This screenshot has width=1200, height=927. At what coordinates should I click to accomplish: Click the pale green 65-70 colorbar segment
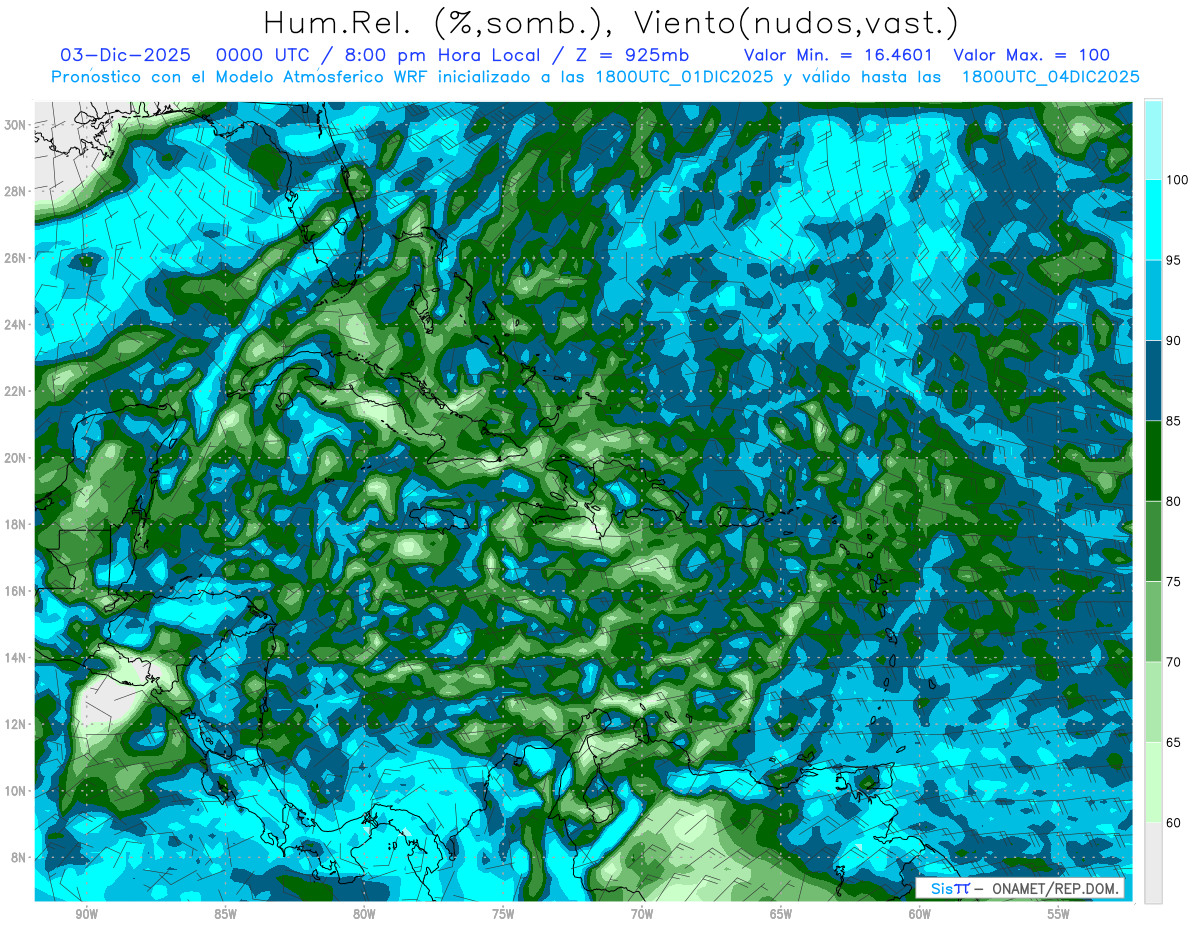pyautogui.click(x=1153, y=702)
